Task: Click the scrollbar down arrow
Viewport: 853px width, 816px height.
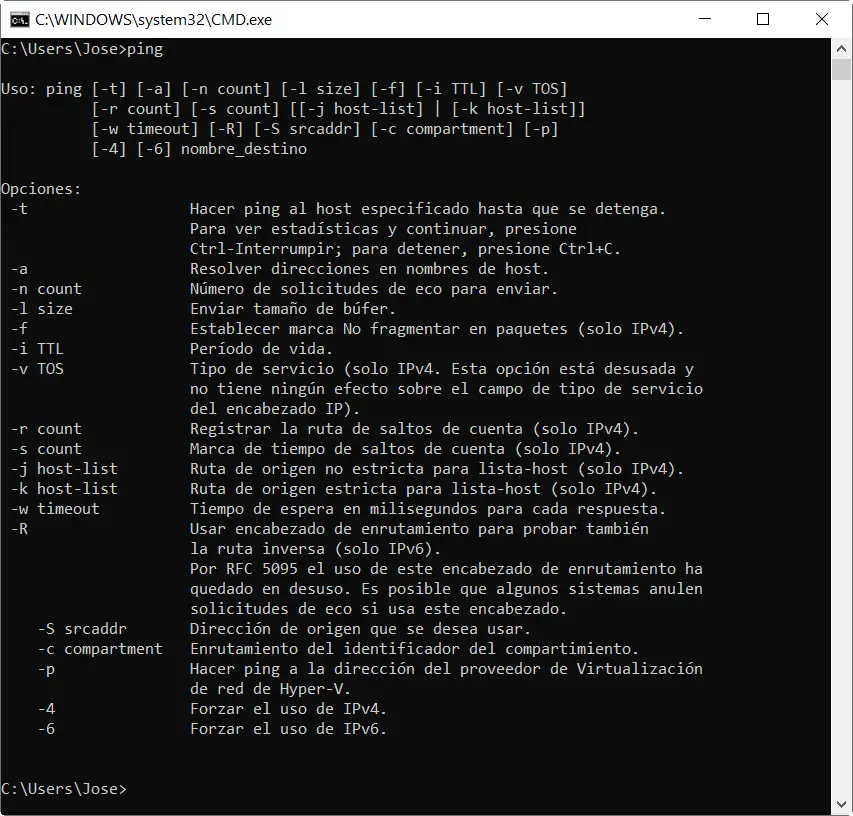Action: click(x=843, y=805)
